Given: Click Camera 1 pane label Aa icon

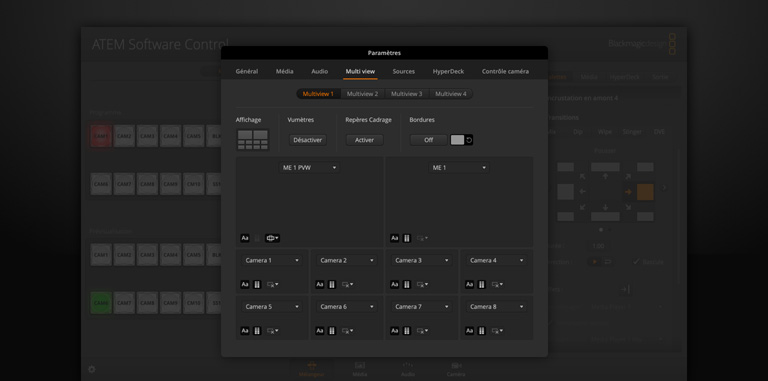Looking at the screenshot, I should 245,284.
